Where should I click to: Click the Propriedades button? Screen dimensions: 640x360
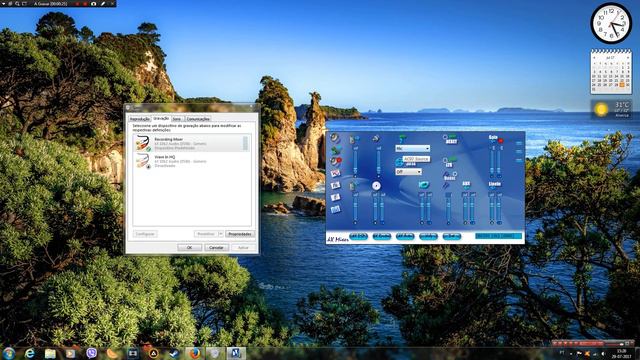point(240,234)
